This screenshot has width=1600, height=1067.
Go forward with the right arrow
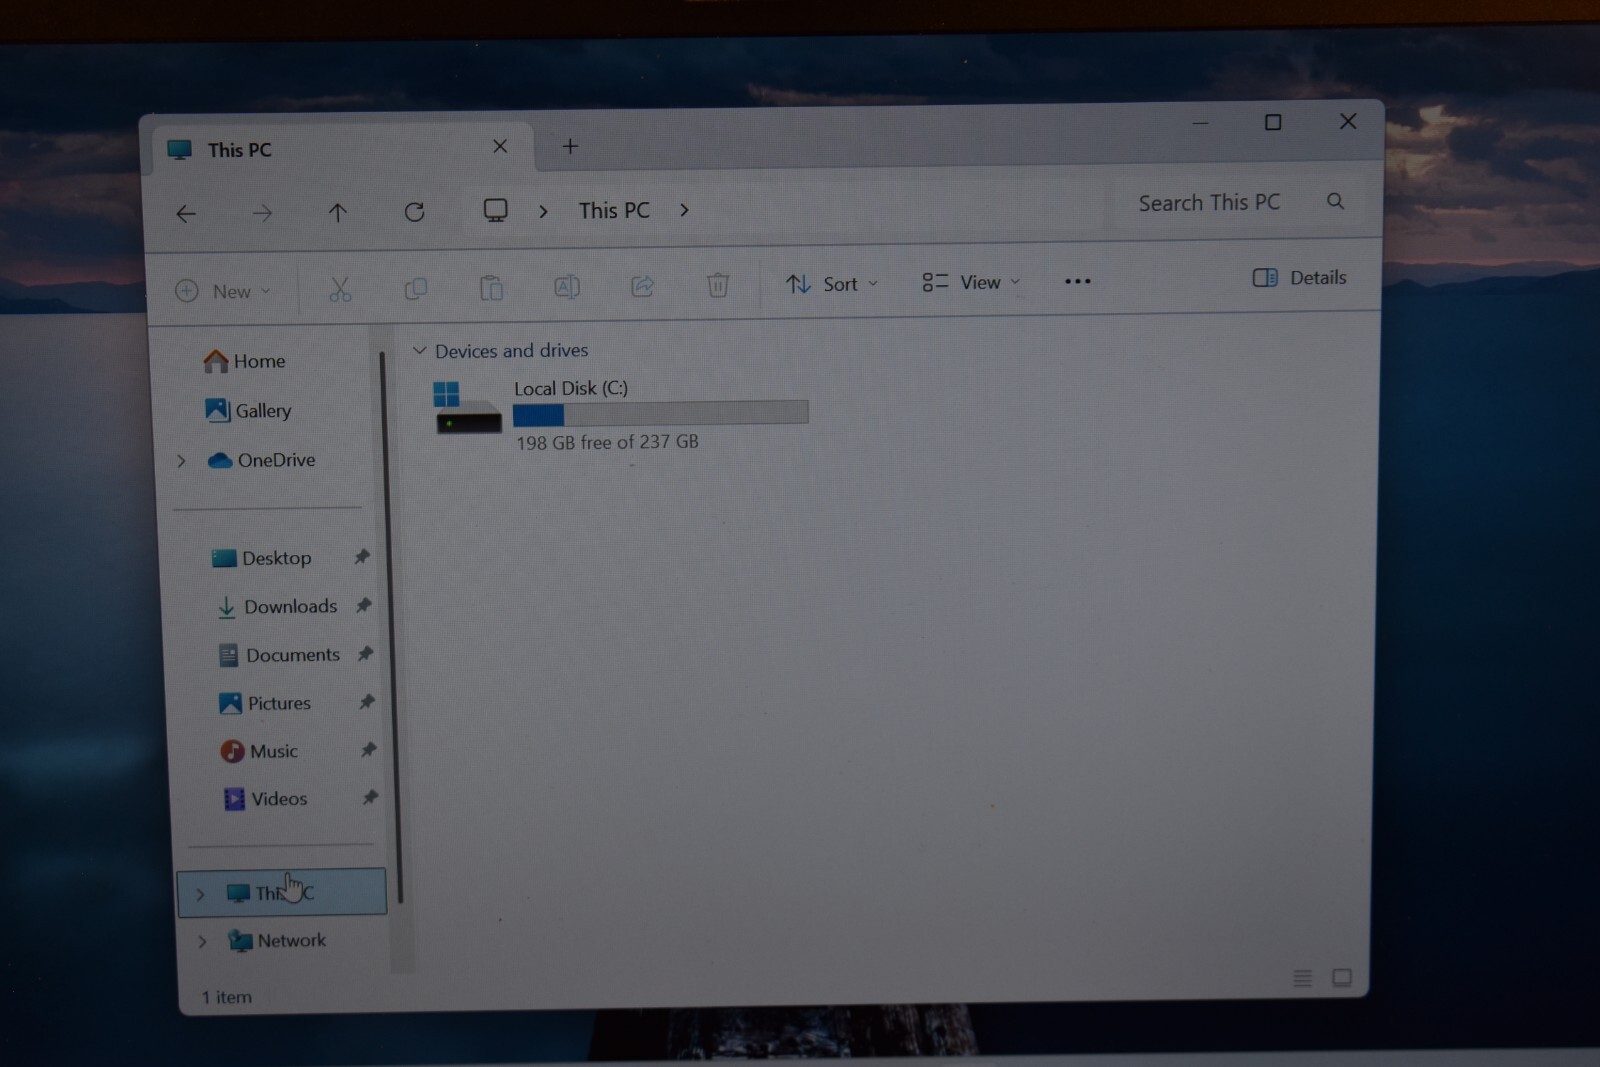tap(262, 213)
